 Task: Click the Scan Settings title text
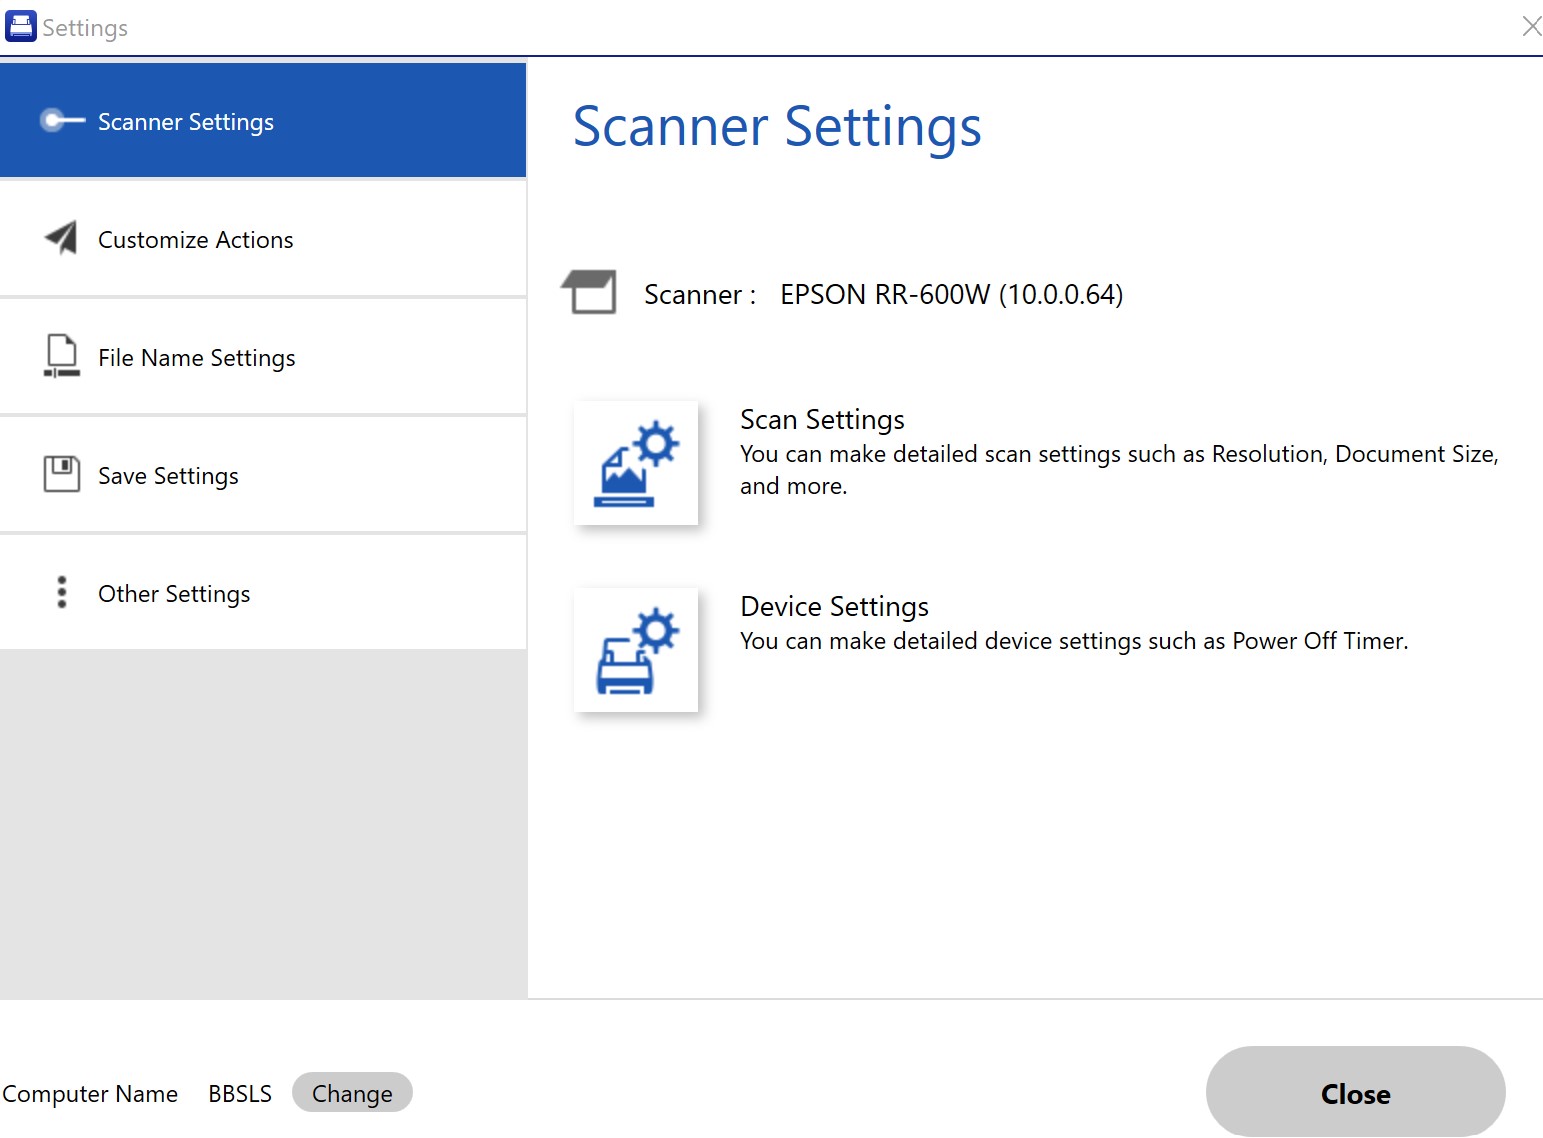click(x=822, y=420)
